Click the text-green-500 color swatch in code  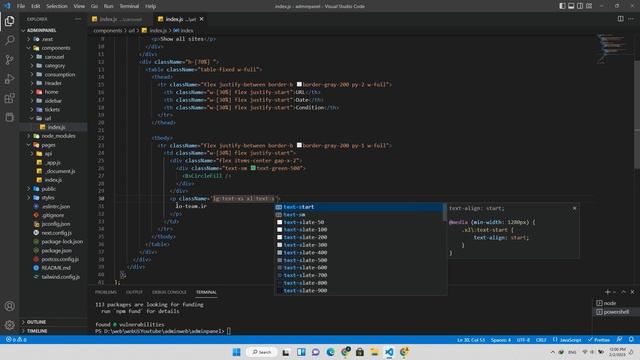253,168
